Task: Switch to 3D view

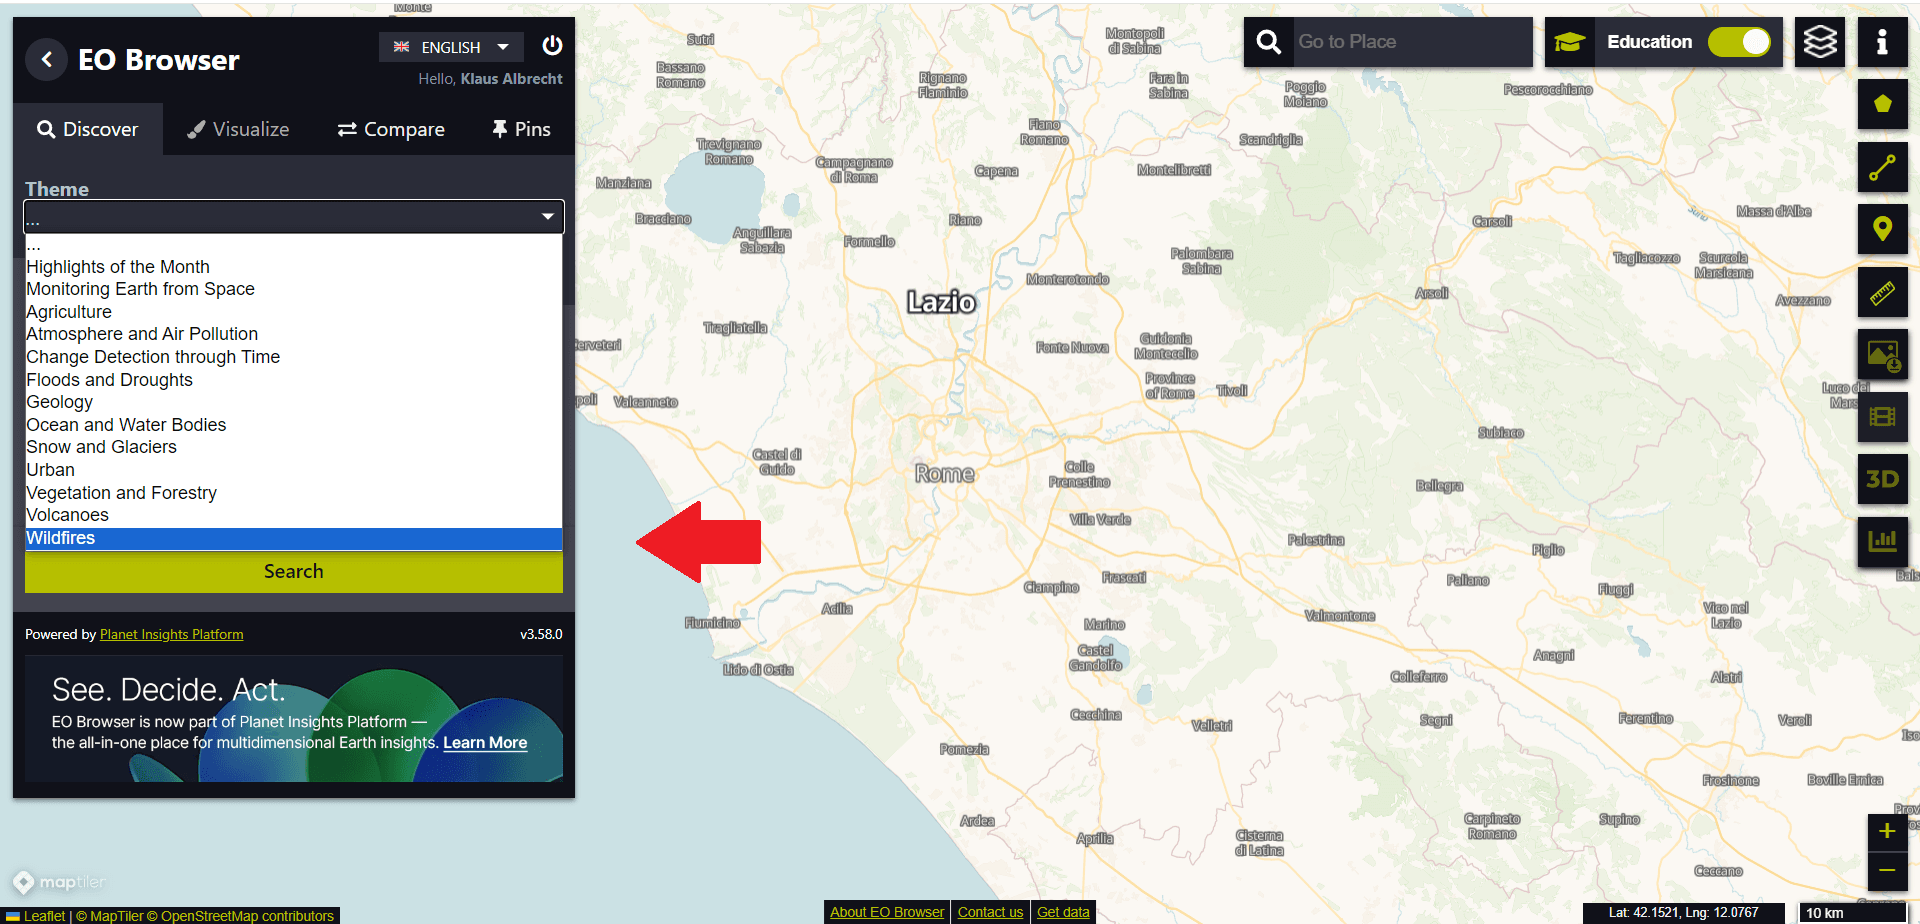Action: pos(1882,480)
